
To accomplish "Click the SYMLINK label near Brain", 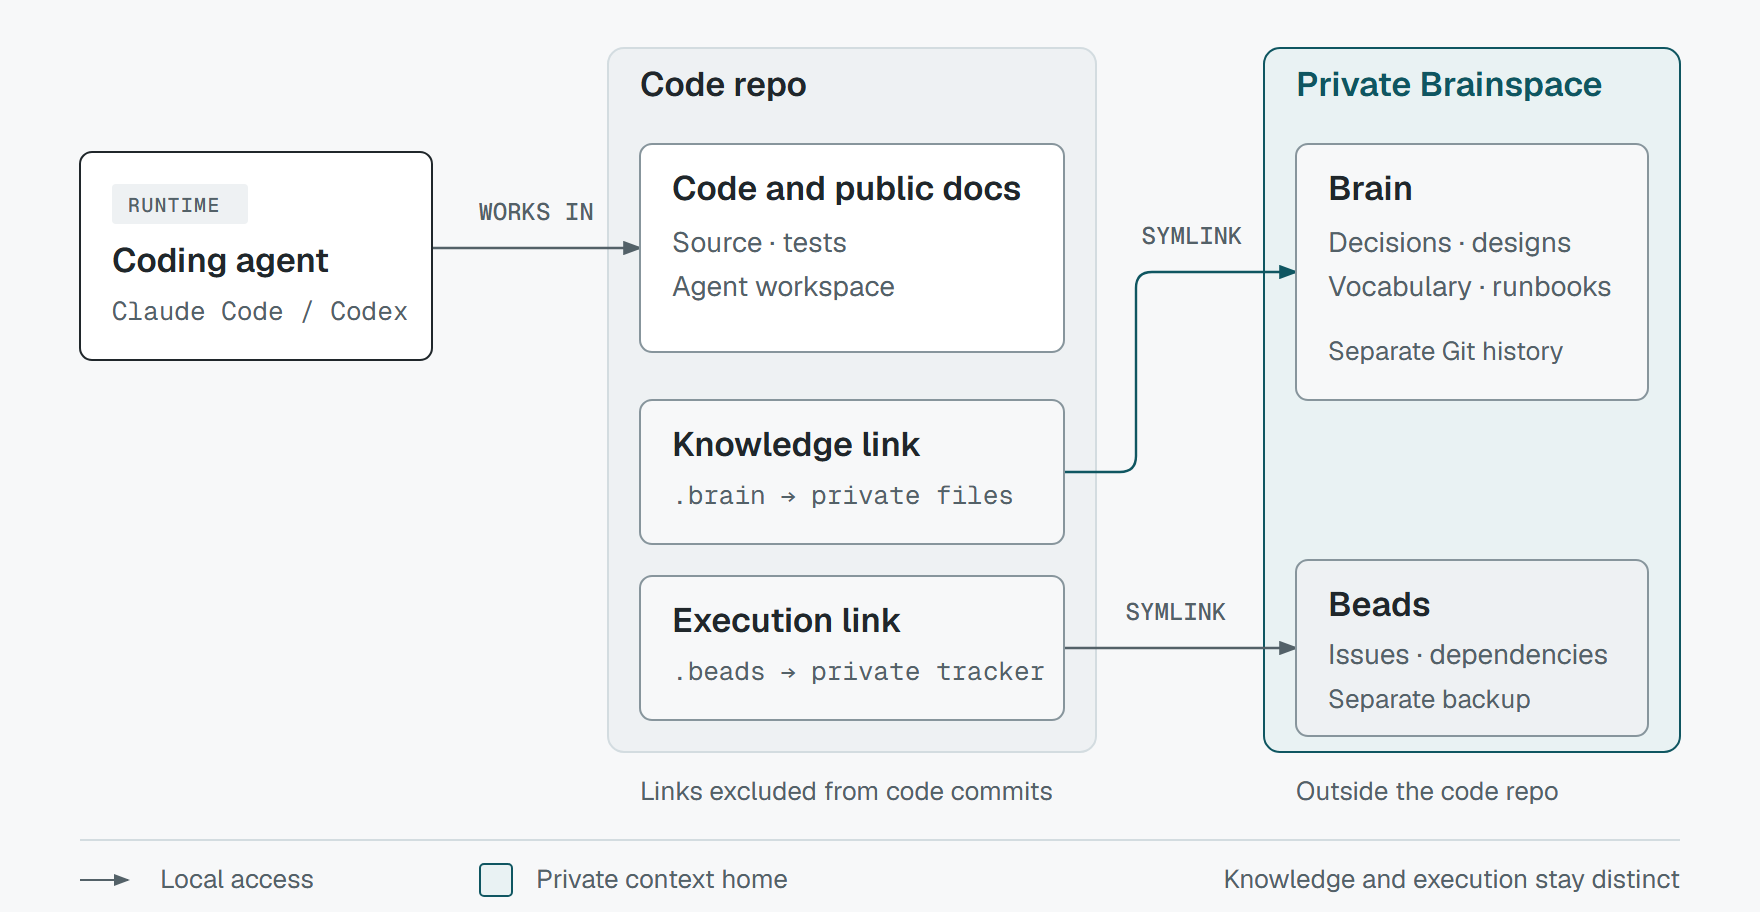I will click(1191, 236).
